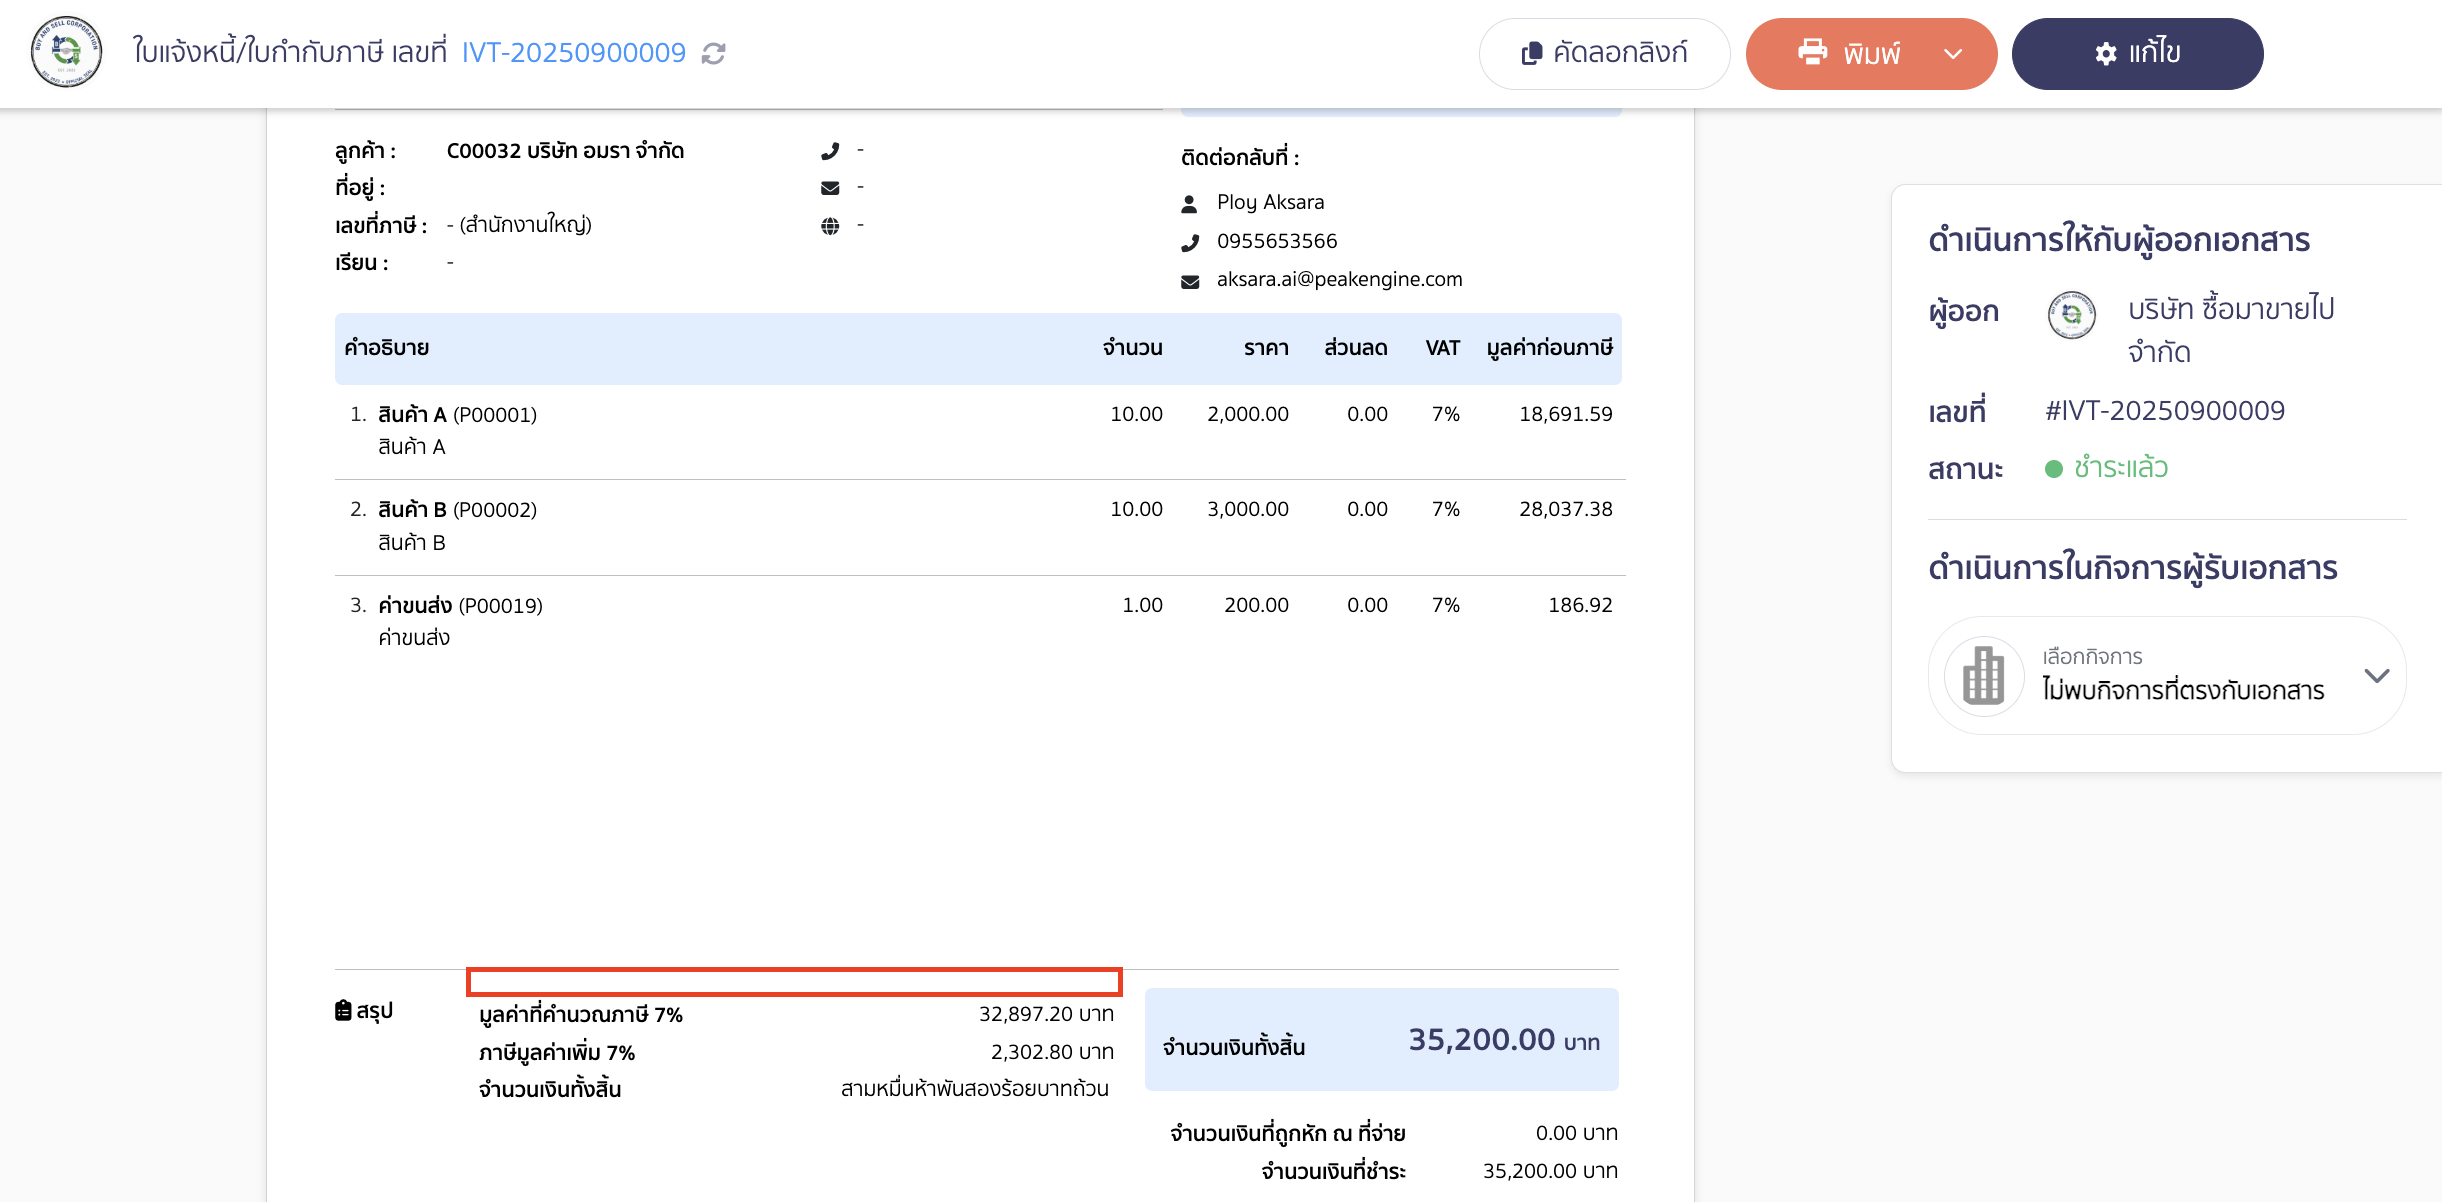Click the company logo in header

pos(66,52)
